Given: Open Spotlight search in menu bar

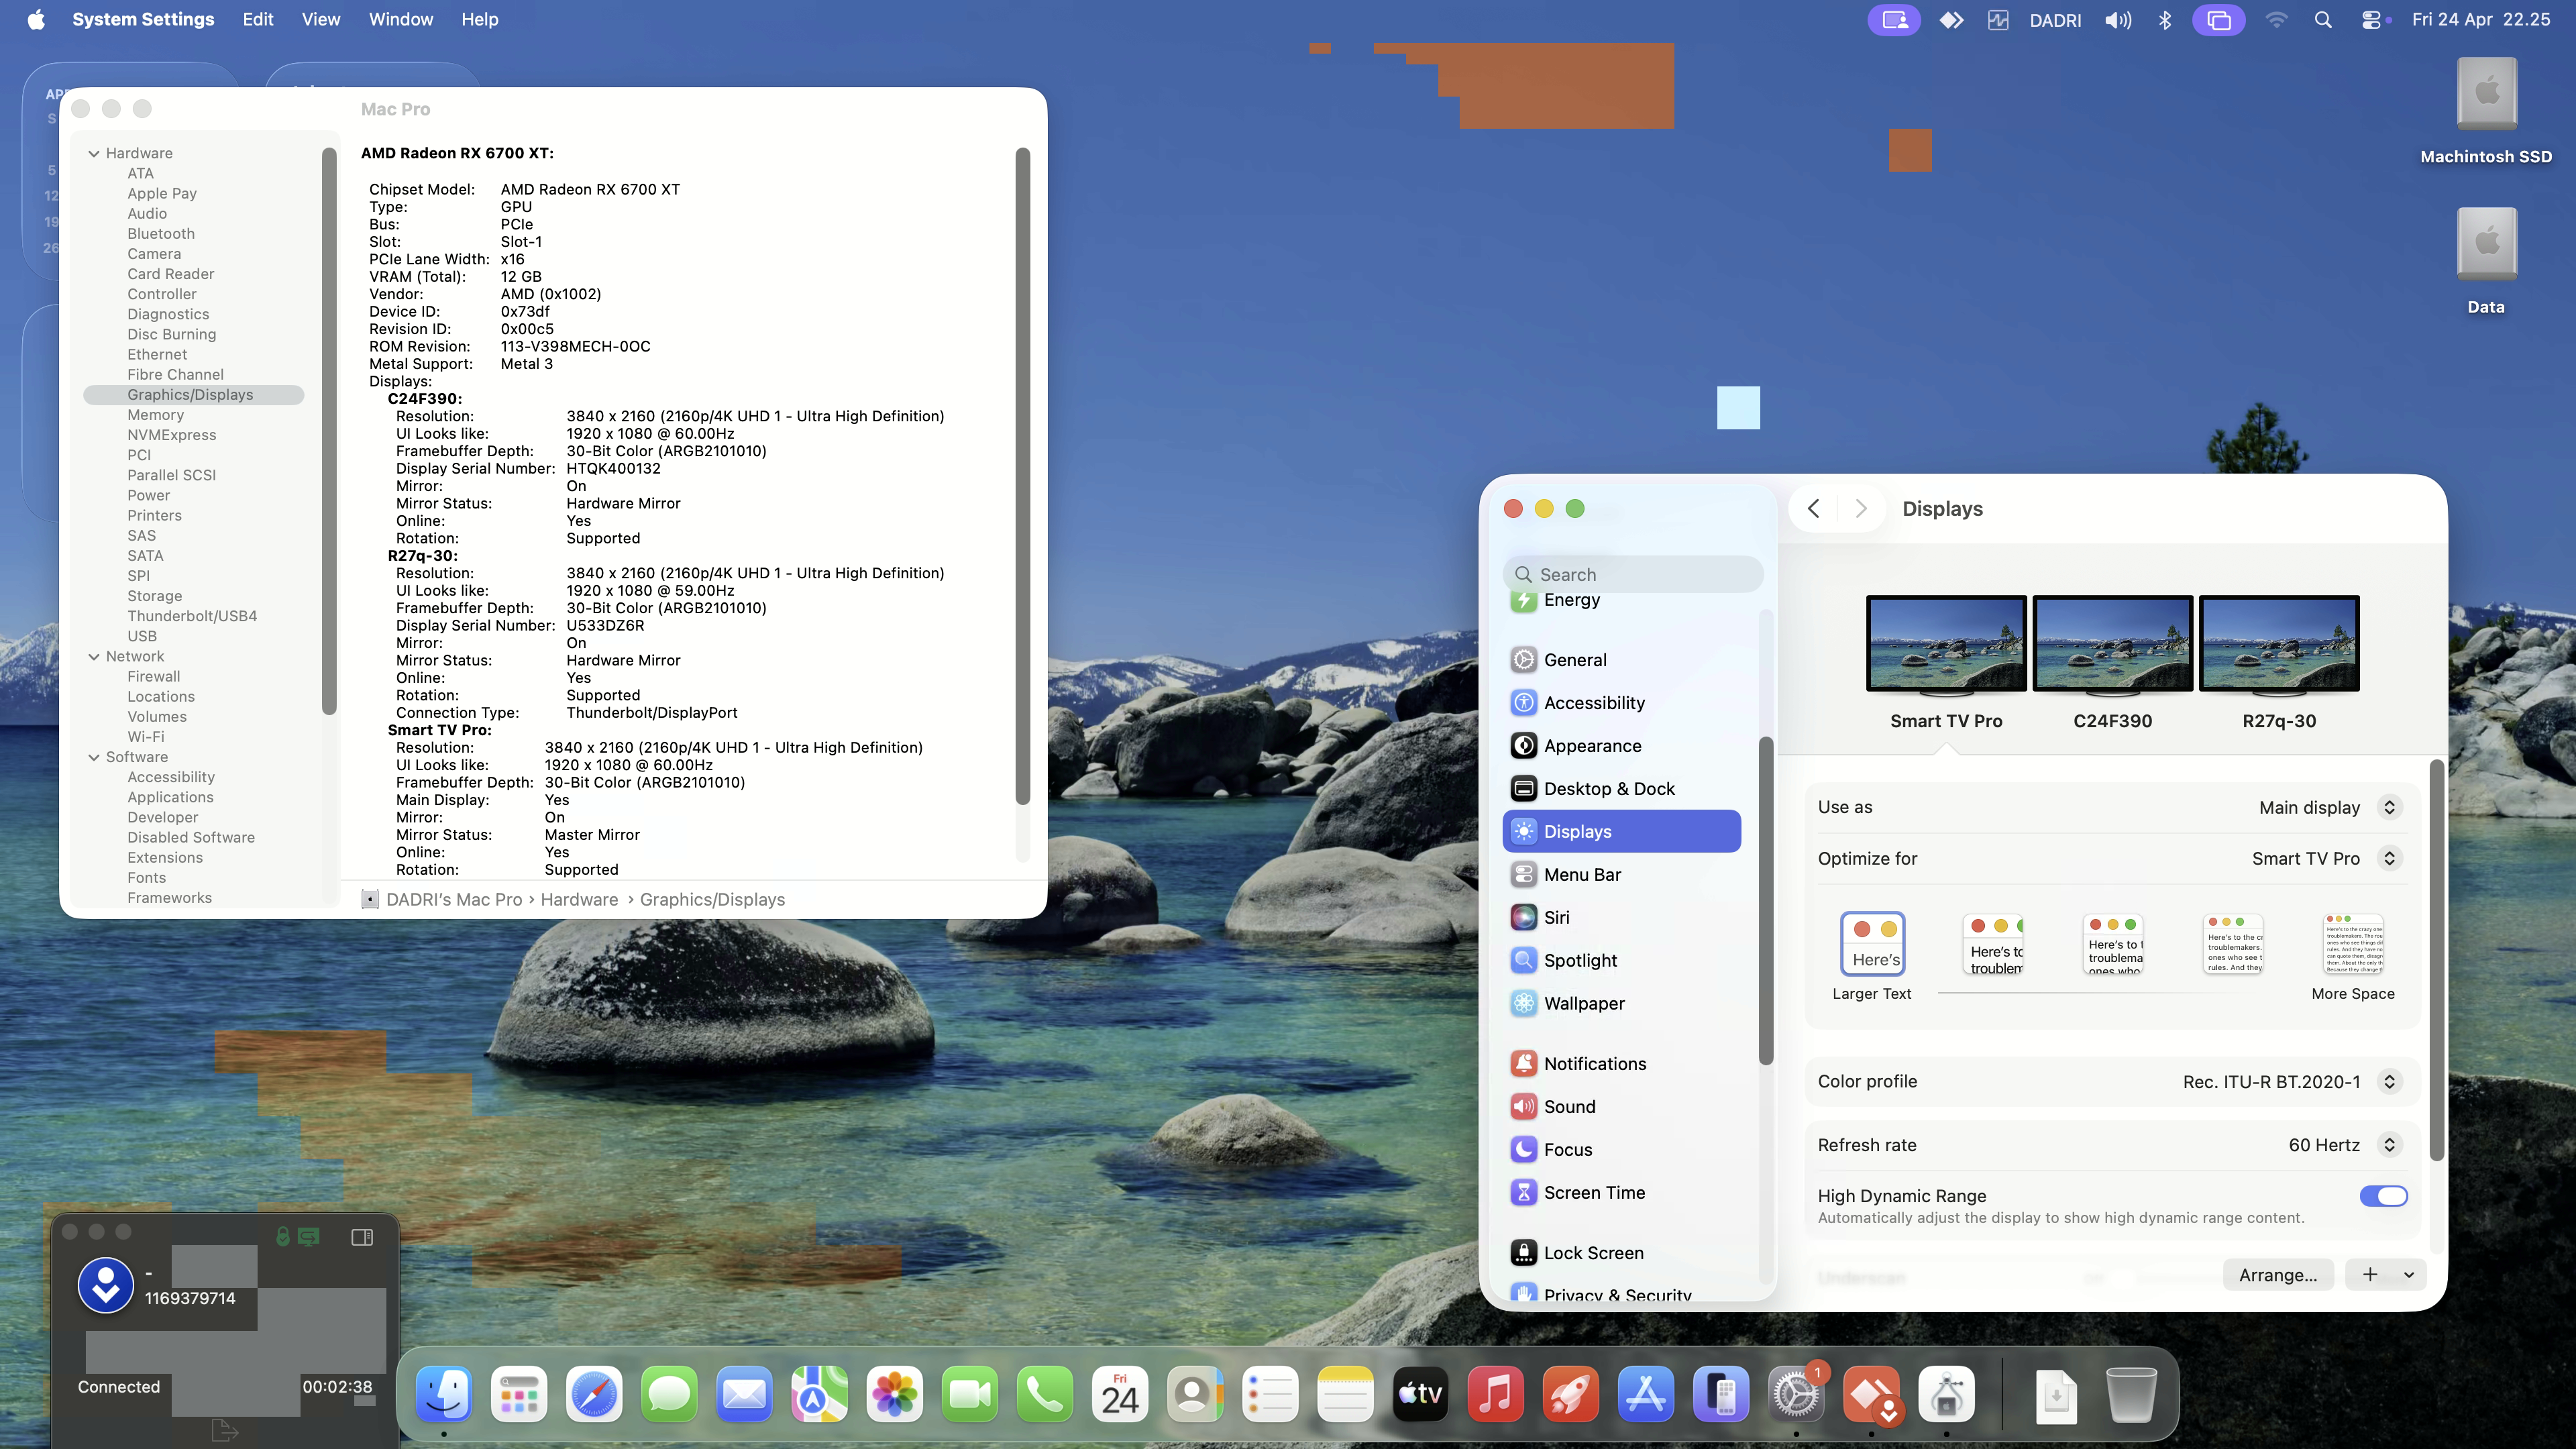Looking at the screenshot, I should coord(2323,20).
